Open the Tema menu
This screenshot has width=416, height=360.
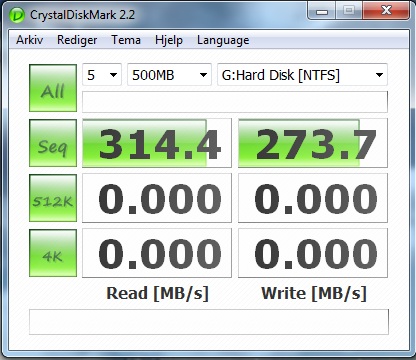click(x=126, y=40)
